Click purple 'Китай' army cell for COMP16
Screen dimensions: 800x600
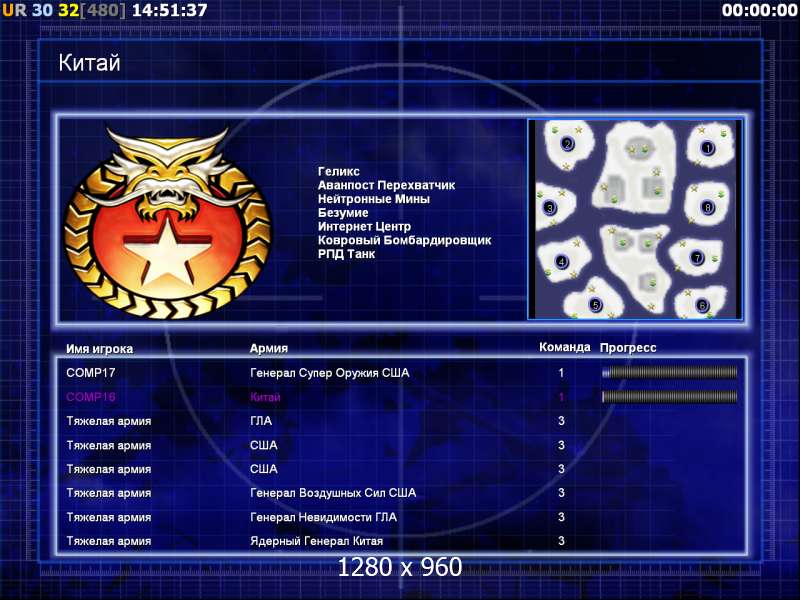click(x=265, y=397)
